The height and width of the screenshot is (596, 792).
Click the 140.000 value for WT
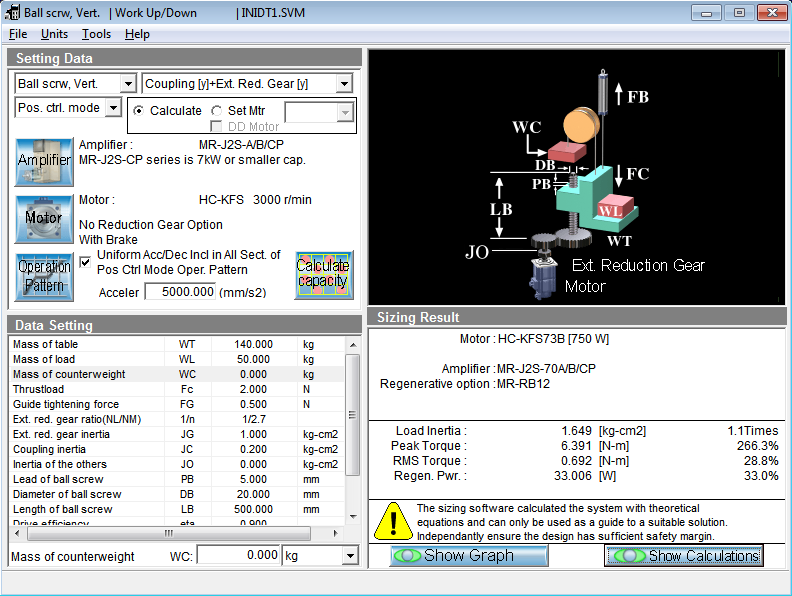253,344
